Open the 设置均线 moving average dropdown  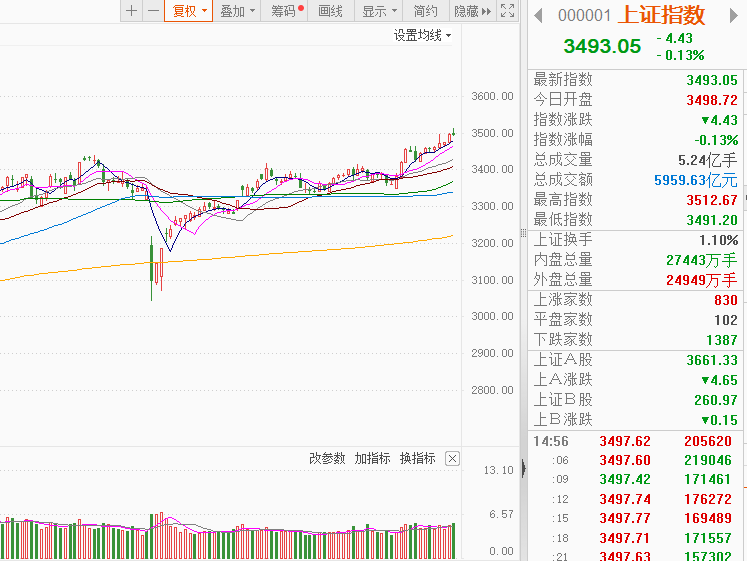pyautogui.click(x=422, y=35)
